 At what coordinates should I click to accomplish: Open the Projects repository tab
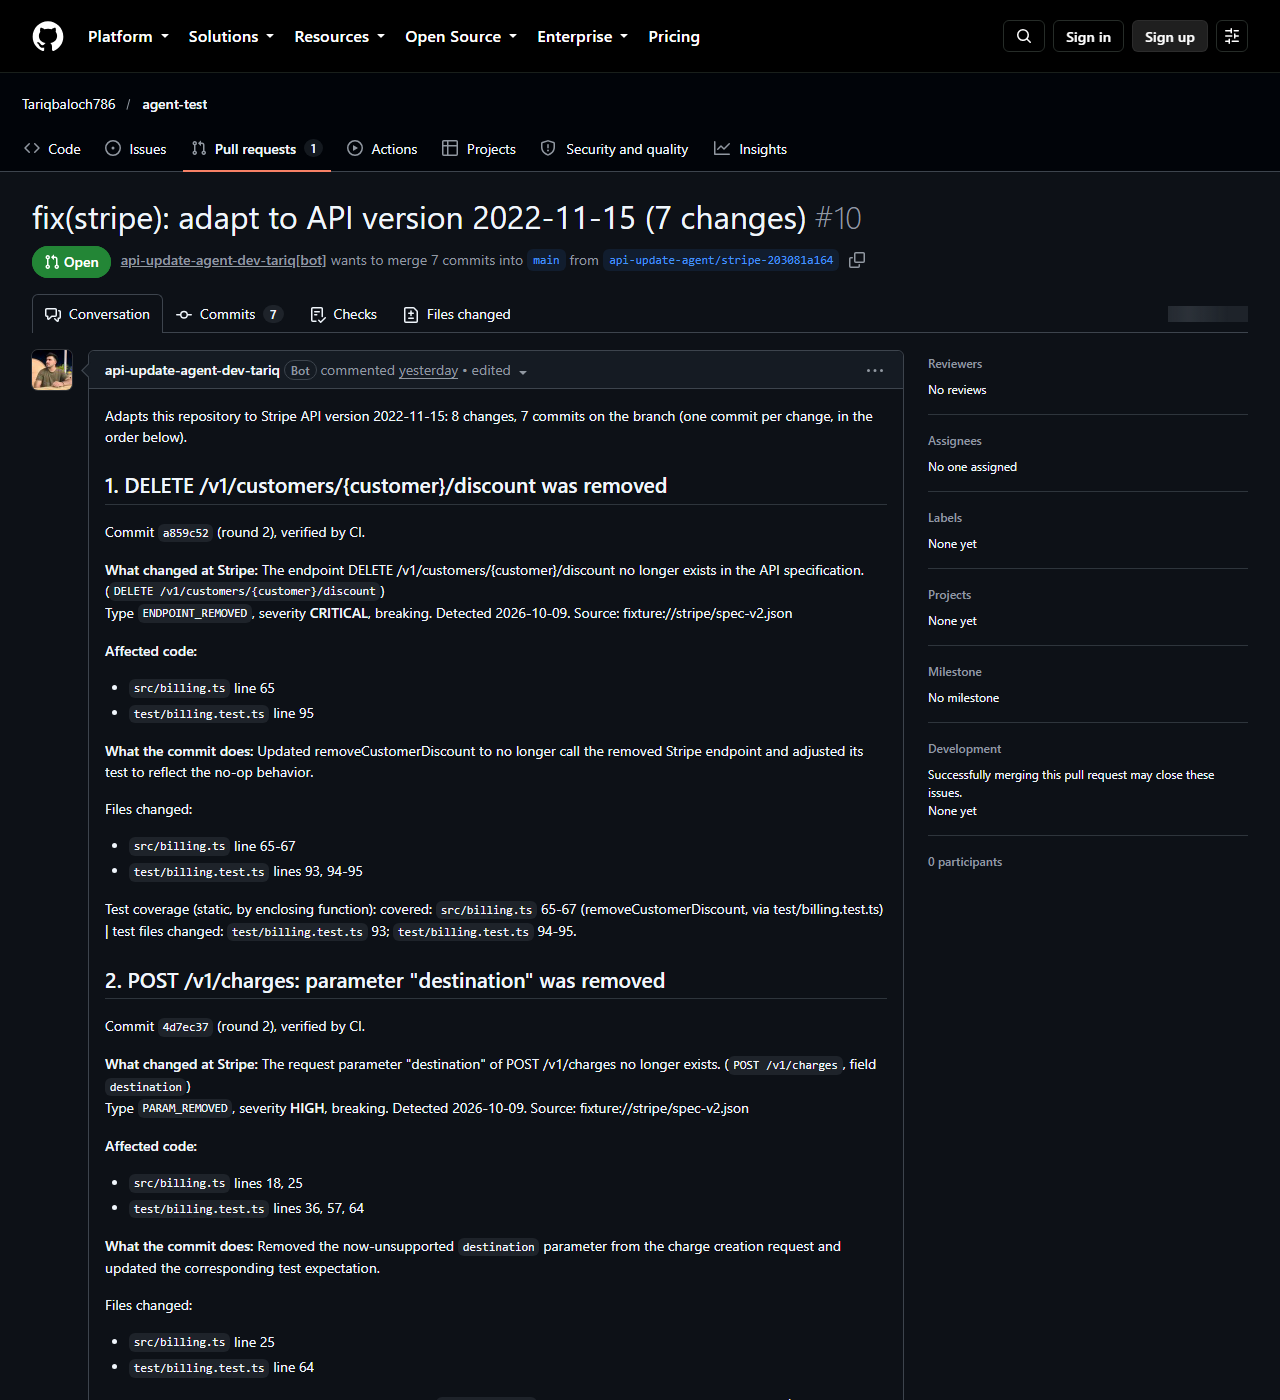[x=479, y=149]
